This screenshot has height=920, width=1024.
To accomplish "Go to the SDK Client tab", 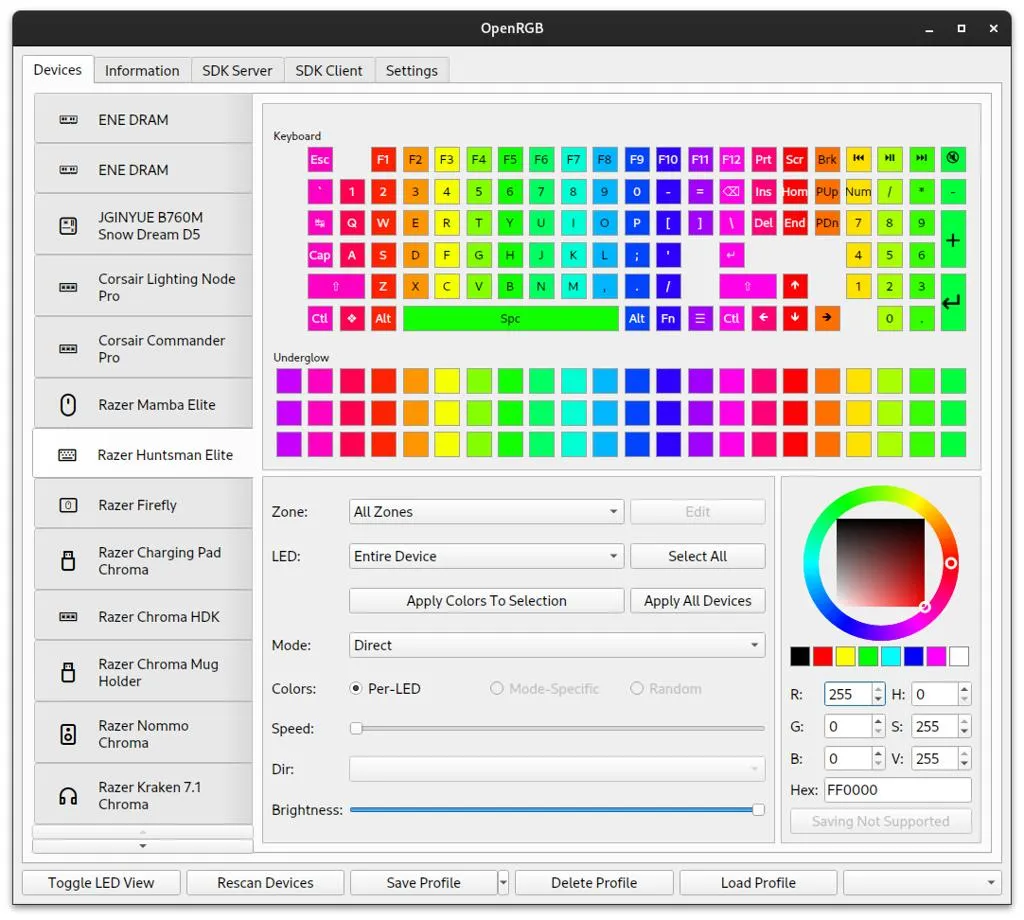I will tap(328, 71).
